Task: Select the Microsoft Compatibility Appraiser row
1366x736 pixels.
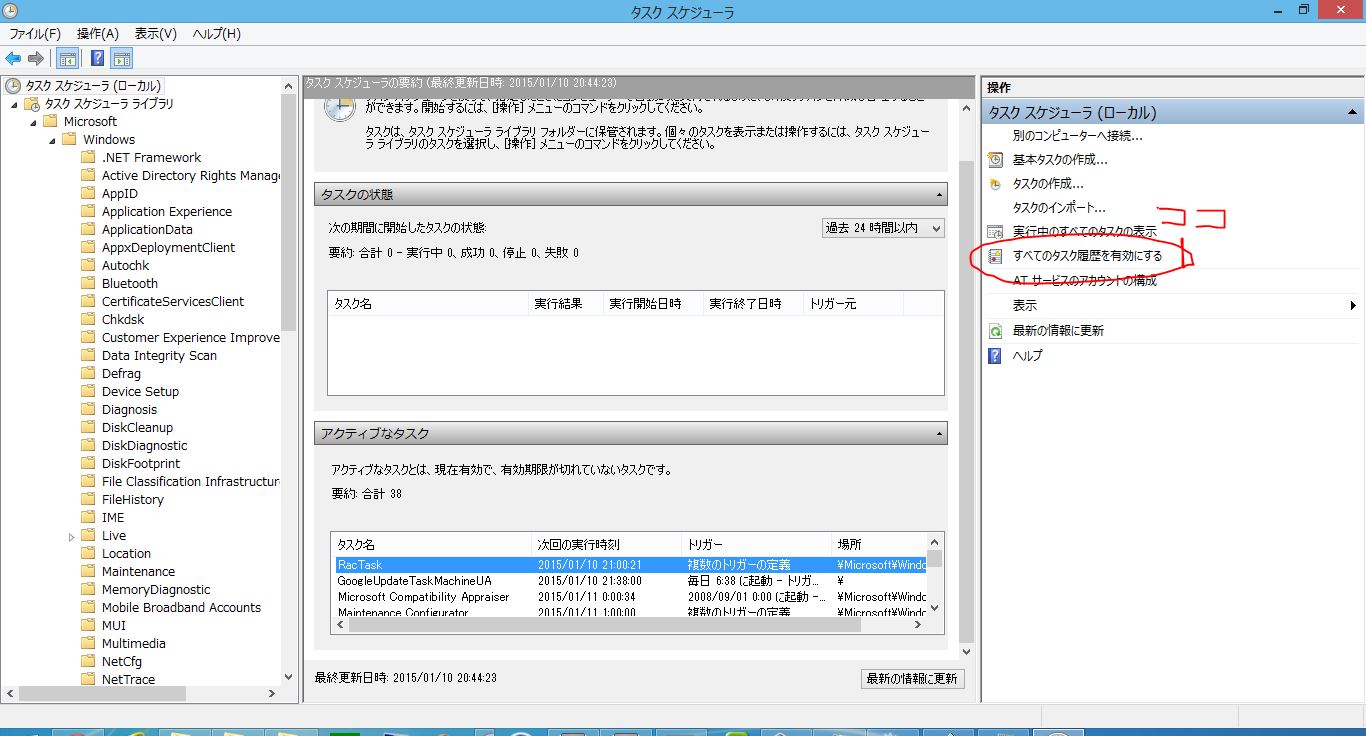Action: point(631,597)
